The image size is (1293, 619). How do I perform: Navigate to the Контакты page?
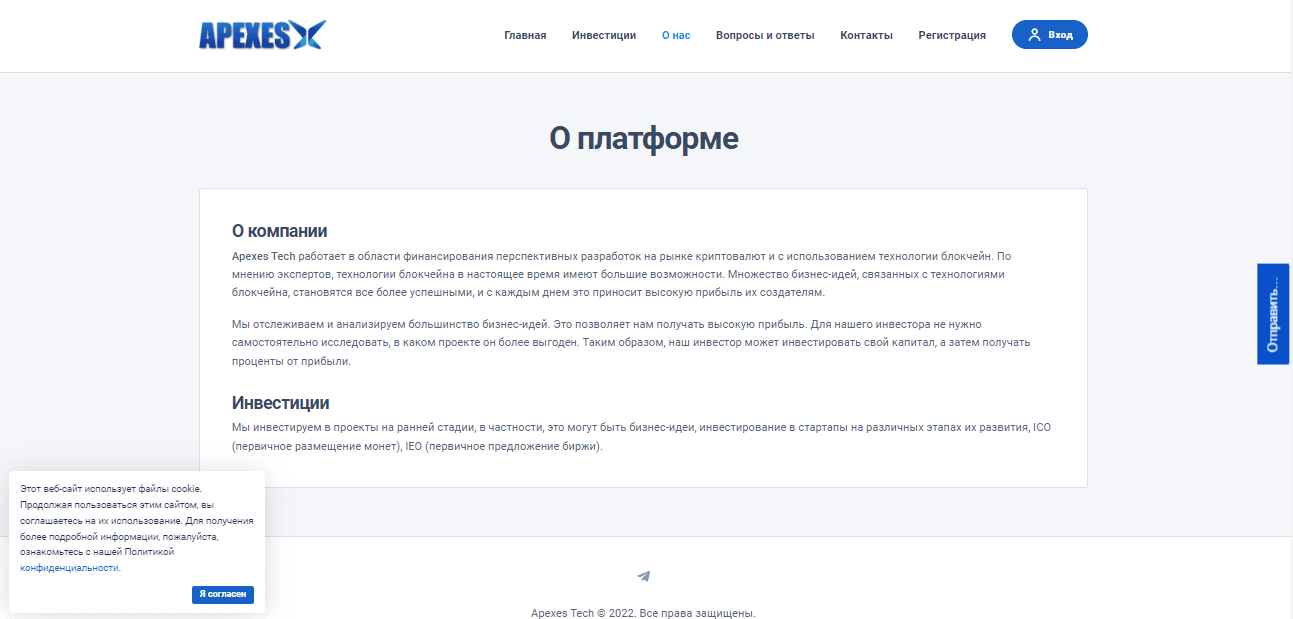click(866, 34)
